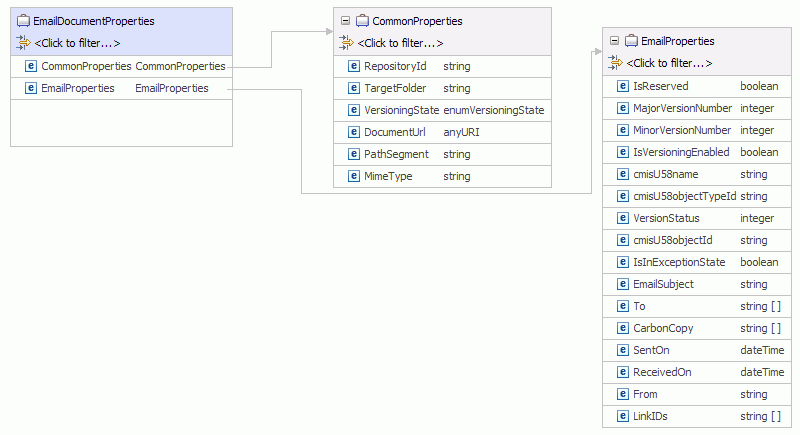Click element icon beside TargetFolder
Viewport: 800px width, 435px height.
tap(354, 88)
